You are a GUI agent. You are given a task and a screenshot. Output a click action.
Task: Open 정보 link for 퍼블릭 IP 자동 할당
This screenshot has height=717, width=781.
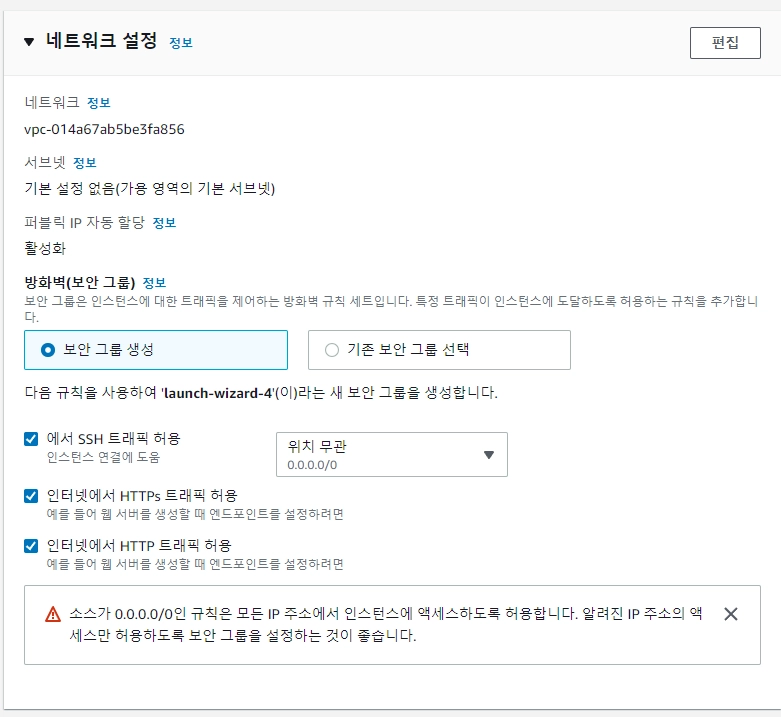tap(164, 223)
